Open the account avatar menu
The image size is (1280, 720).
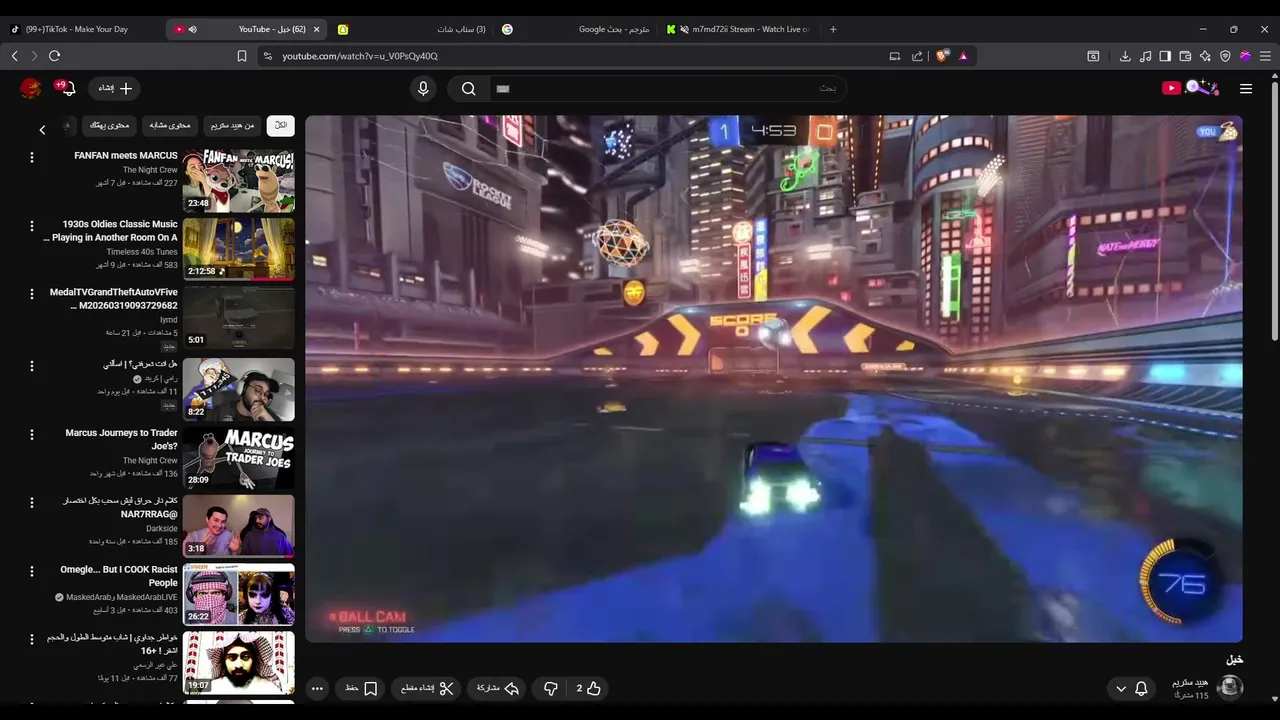(x=31, y=88)
